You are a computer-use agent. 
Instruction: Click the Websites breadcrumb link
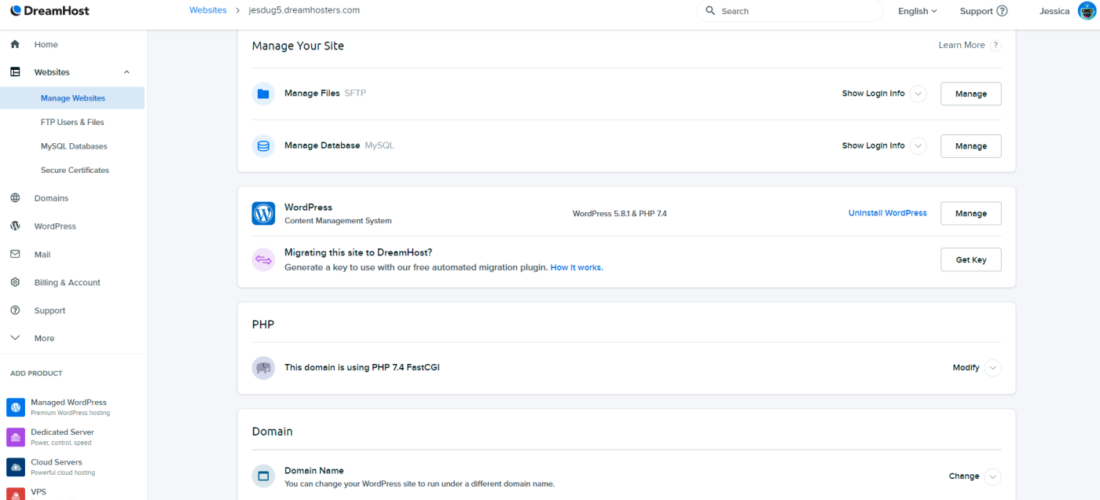(208, 11)
